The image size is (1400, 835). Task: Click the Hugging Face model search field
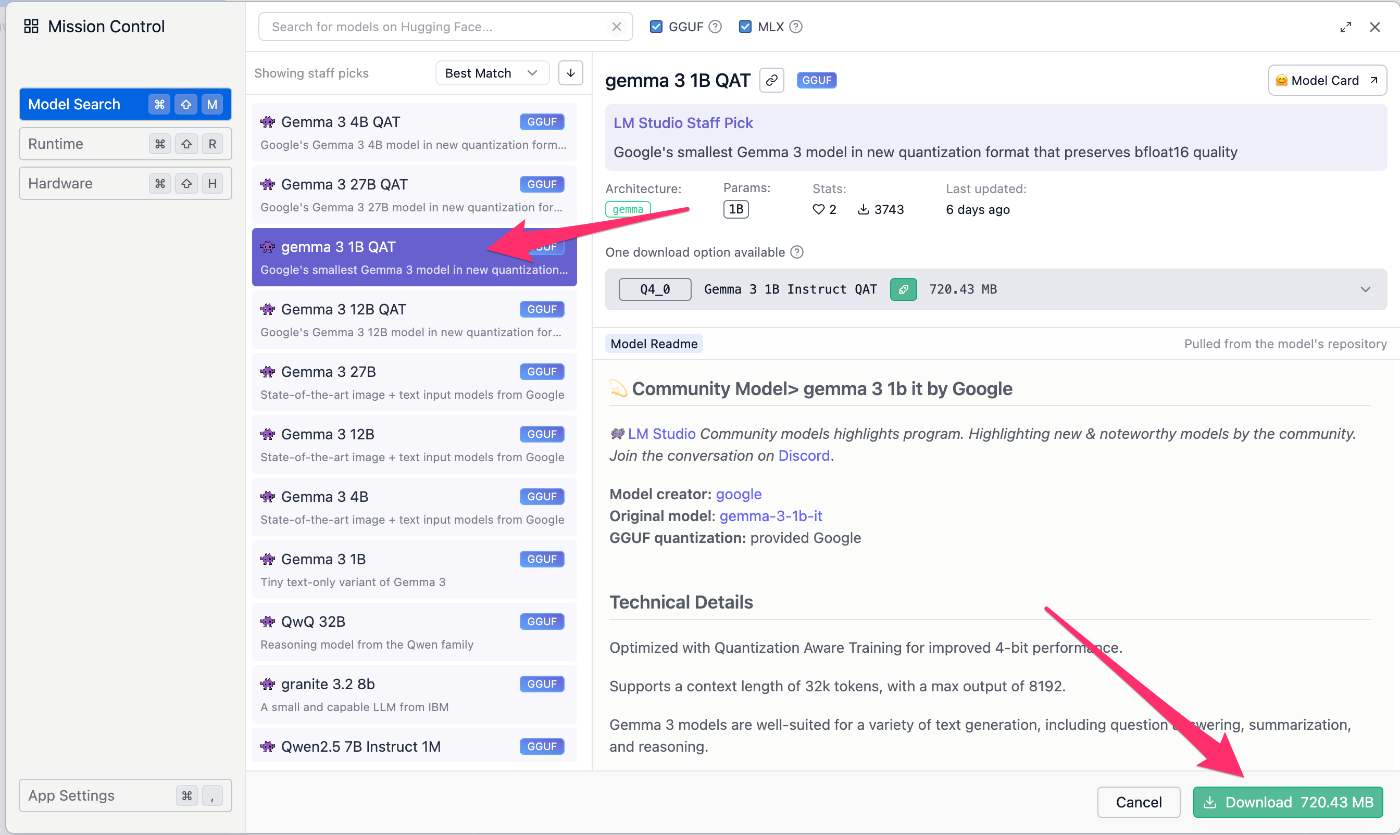click(445, 27)
